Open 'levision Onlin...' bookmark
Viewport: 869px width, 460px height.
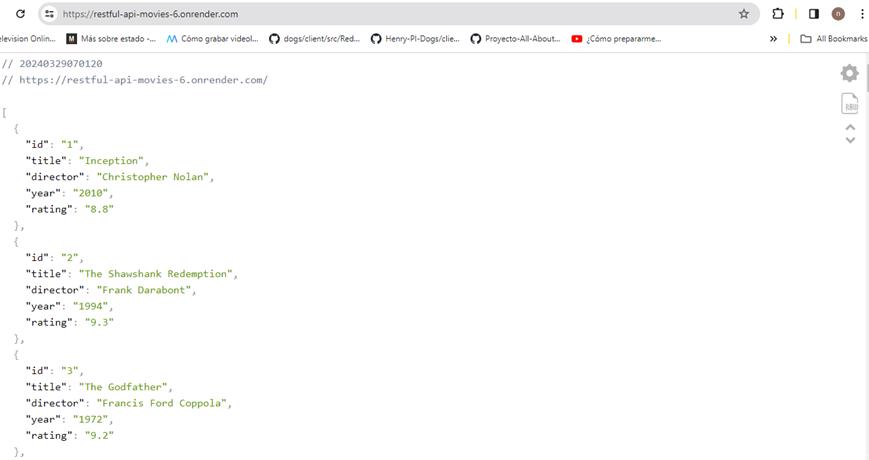click(x=28, y=39)
